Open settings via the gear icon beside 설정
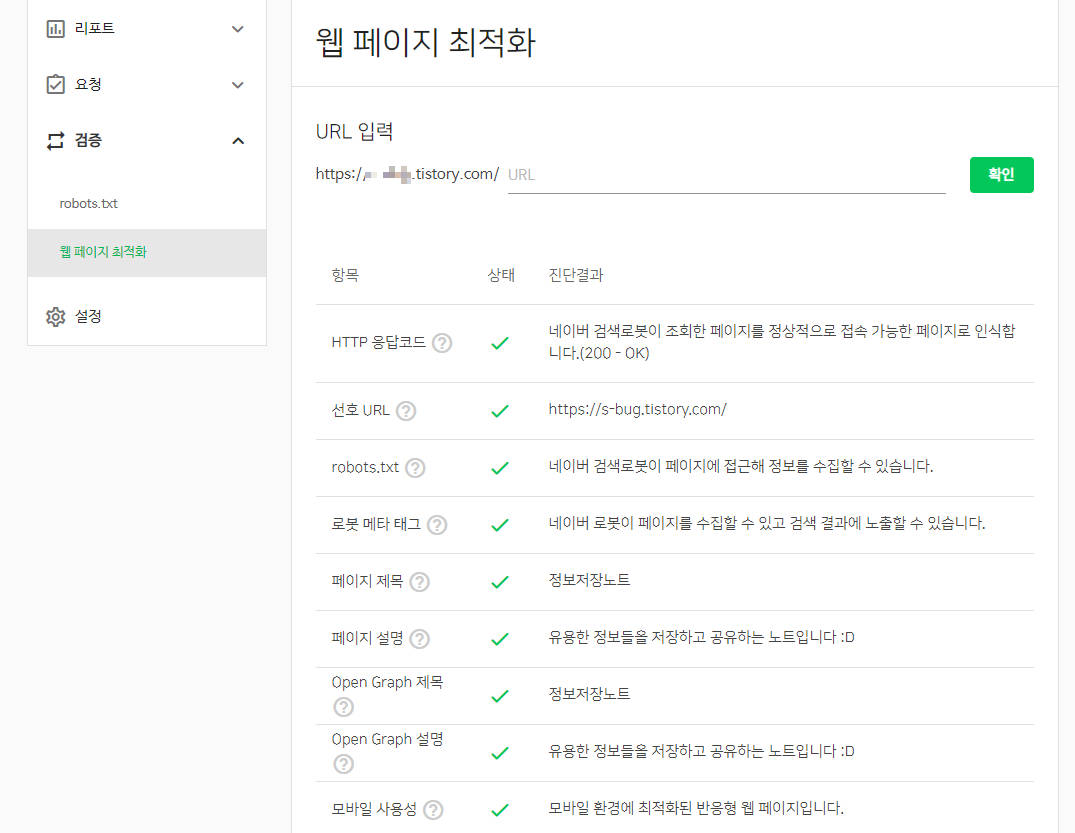Screen dimensions: 1075x833 (57, 315)
